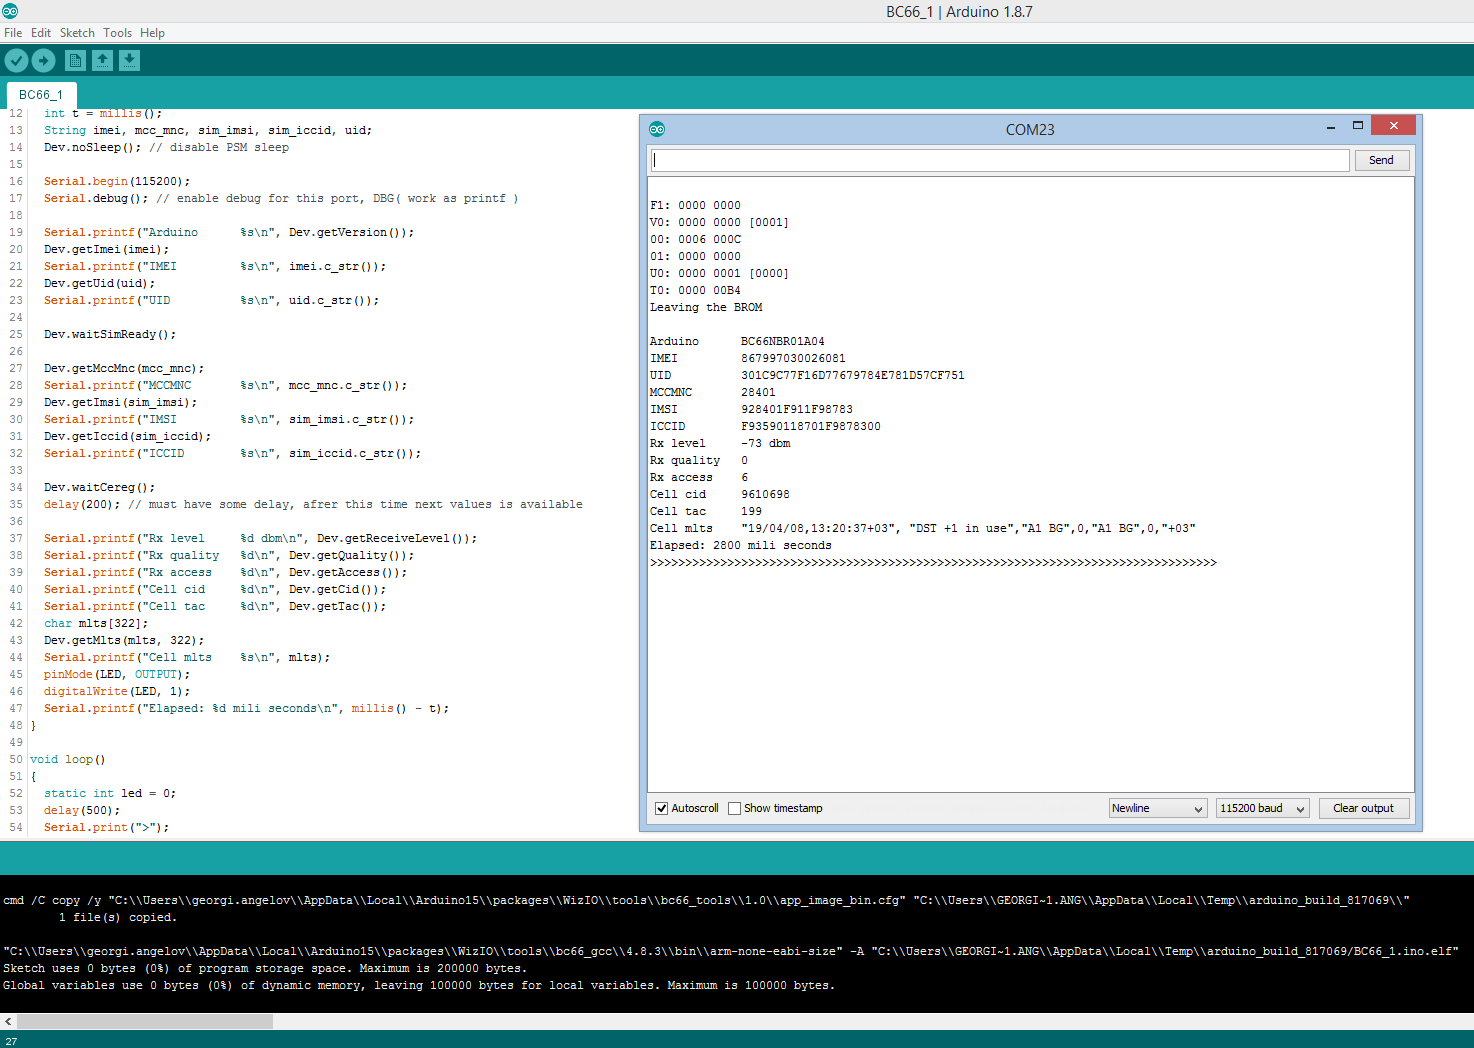Create a new sketch with the New icon
1474x1048 pixels.
coord(75,61)
